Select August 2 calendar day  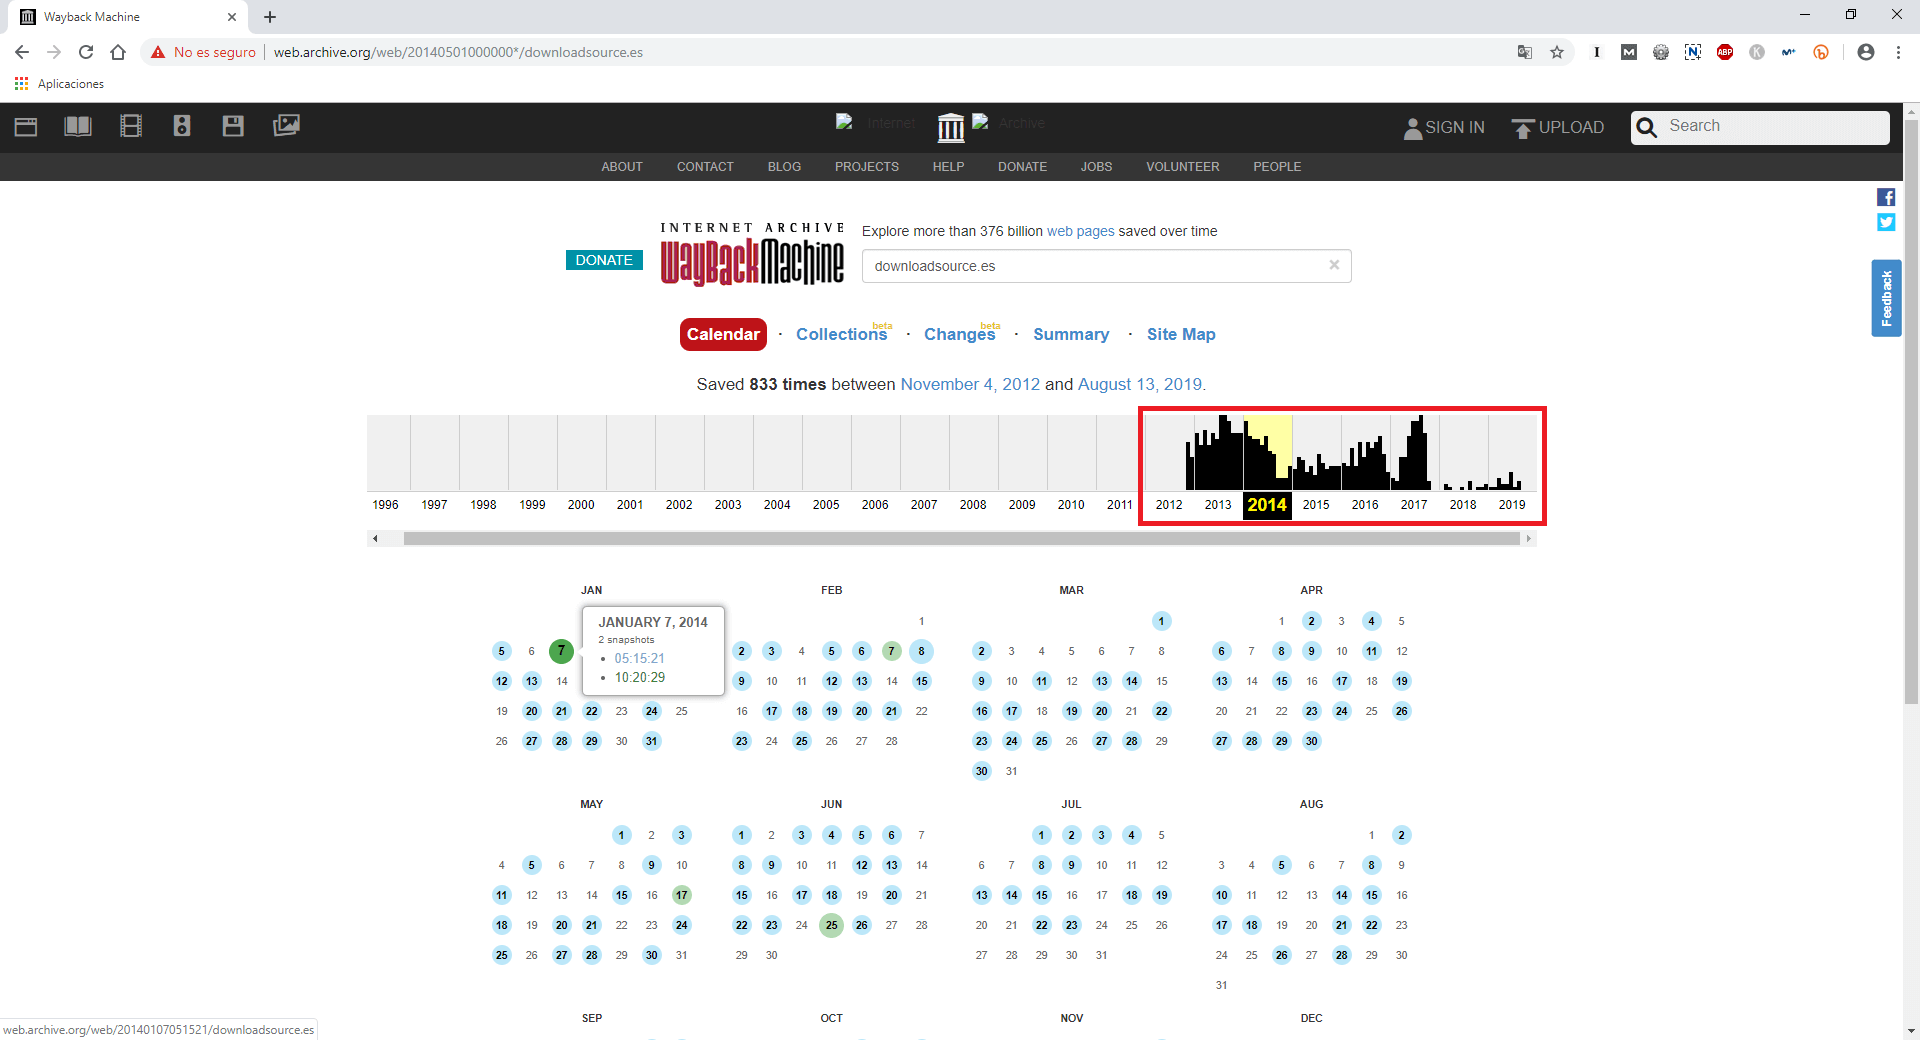click(x=1401, y=835)
